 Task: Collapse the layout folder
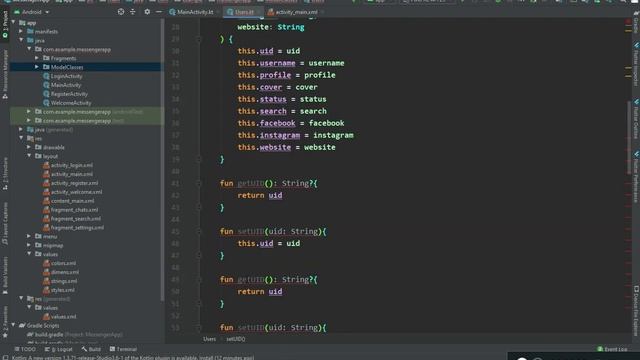(29, 156)
